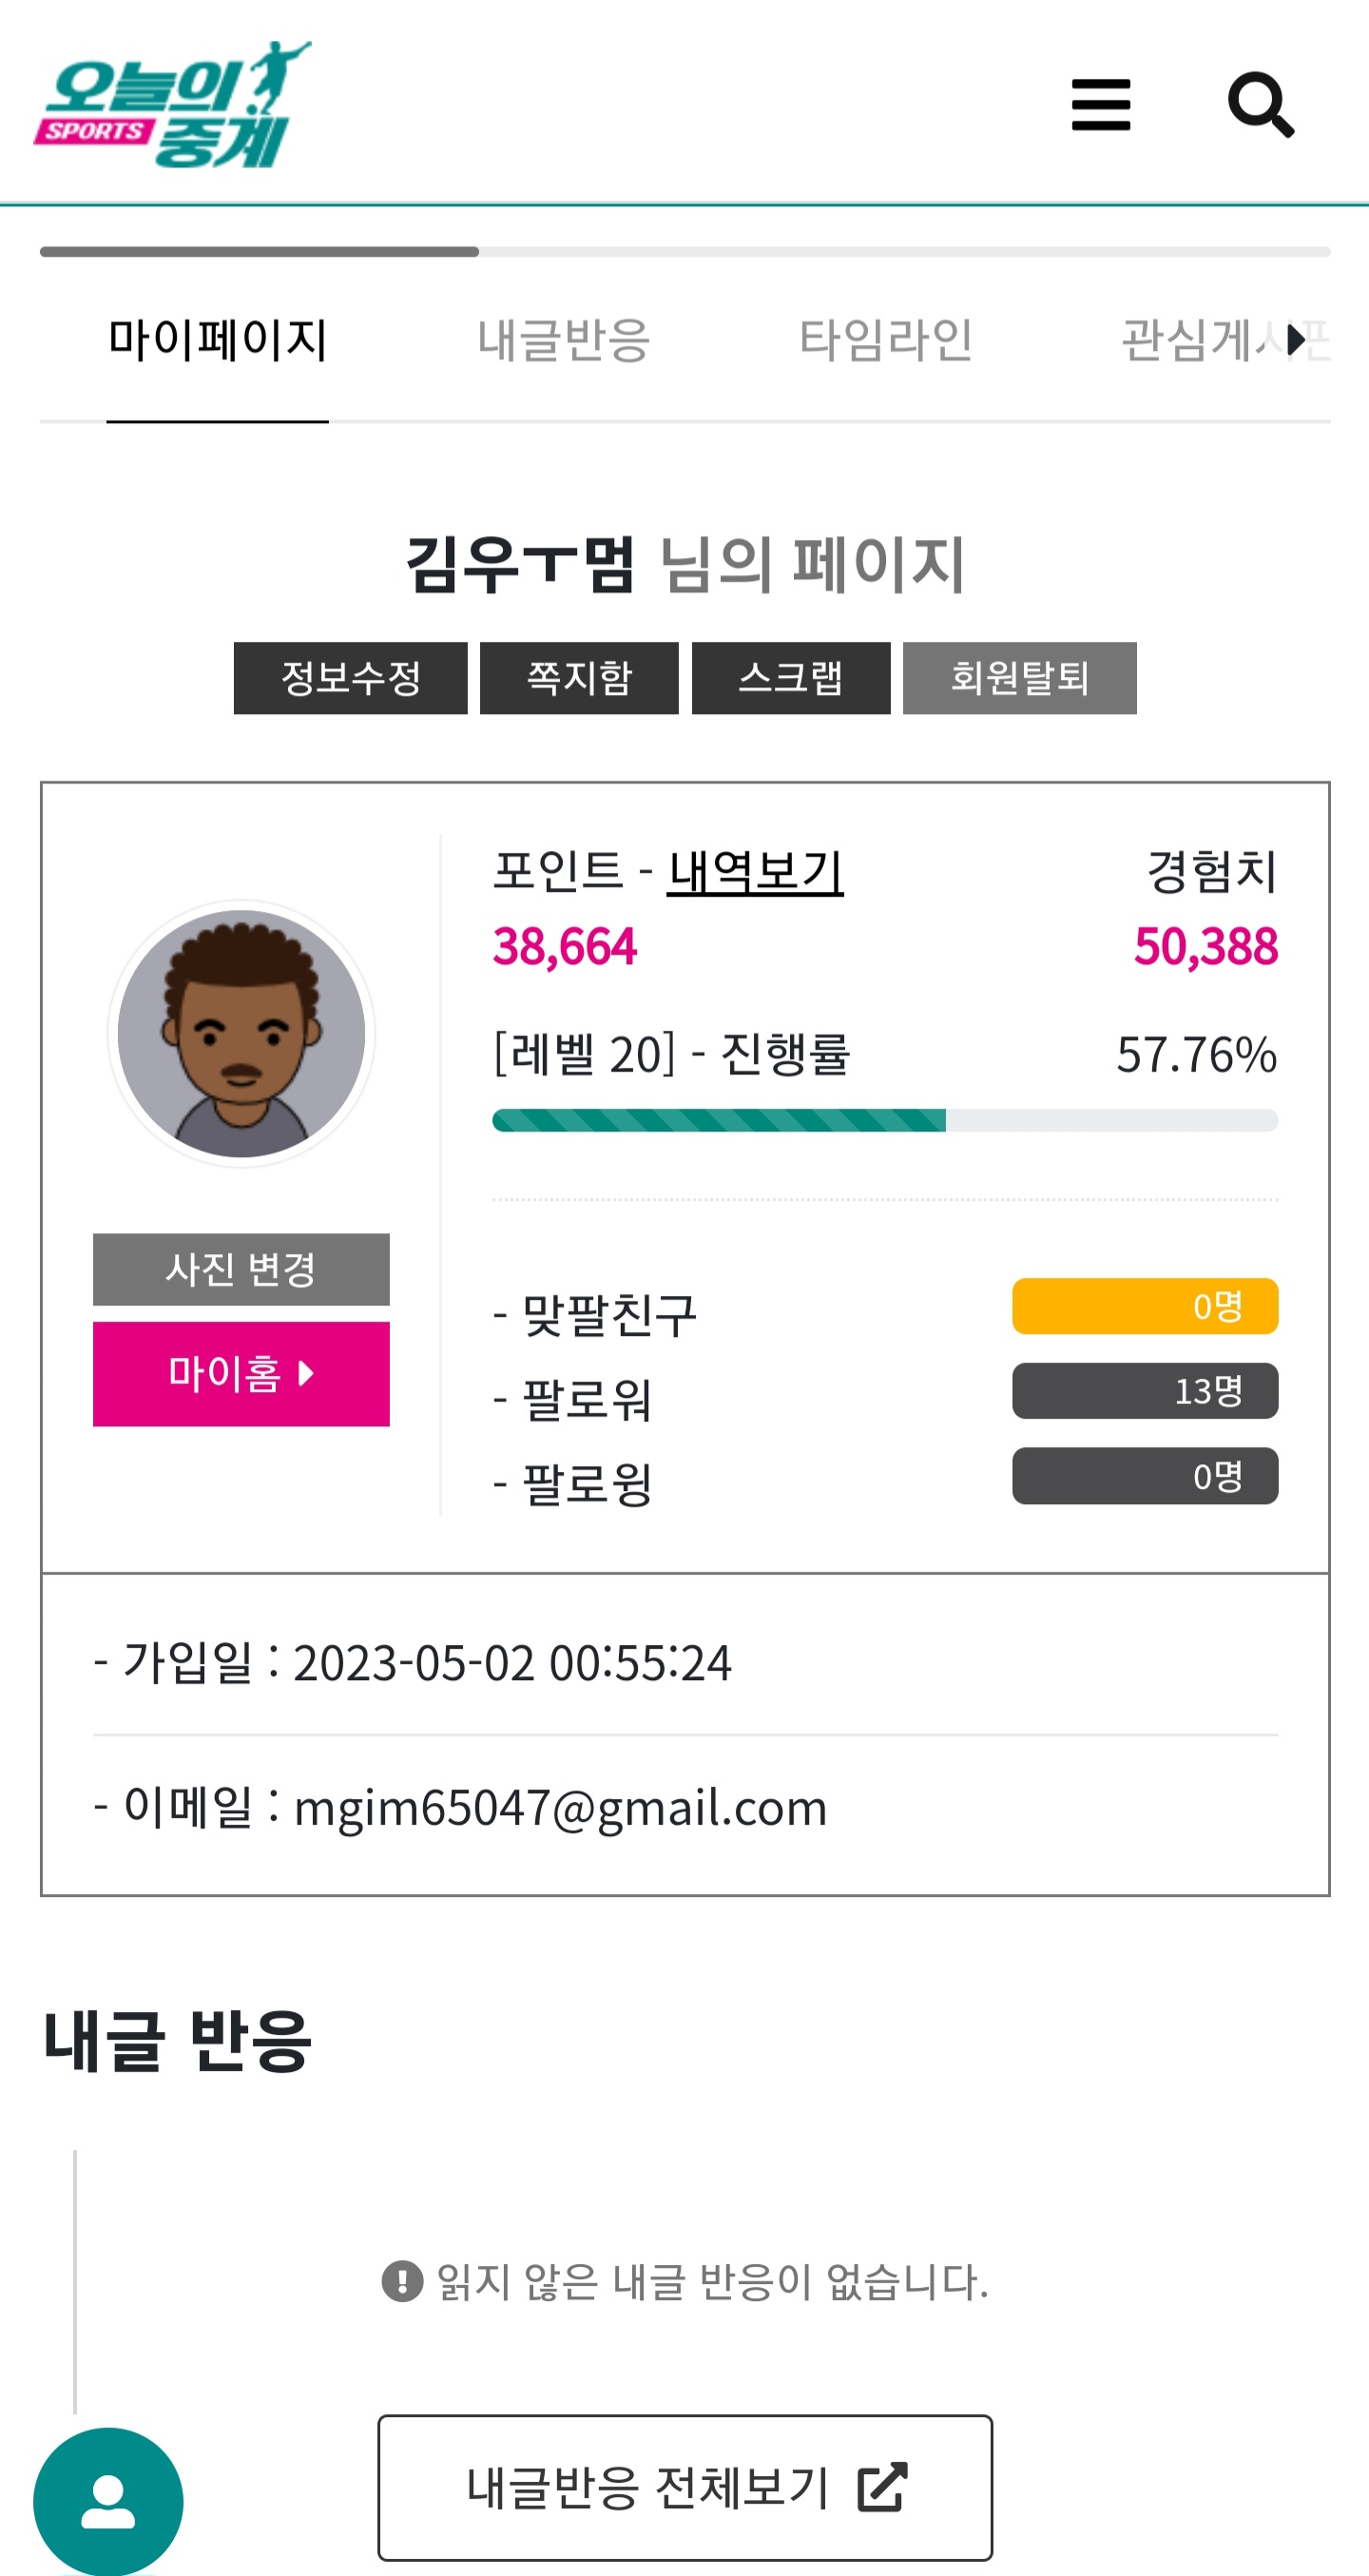
Task: Open the 쪽지함 message box
Action: click(x=579, y=678)
